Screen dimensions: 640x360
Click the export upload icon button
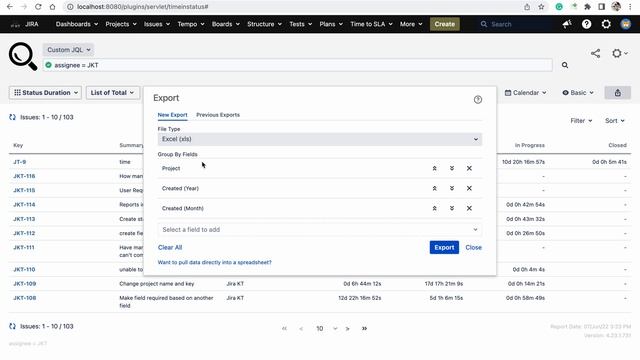coord(618,93)
